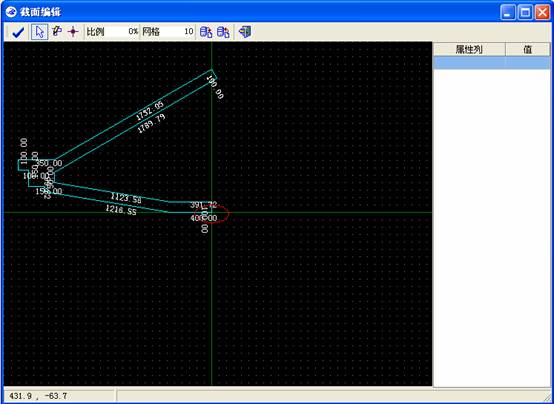554x404 pixels.
Task: Confirm section edit with the blue checkmark
Action: (18, 32)
